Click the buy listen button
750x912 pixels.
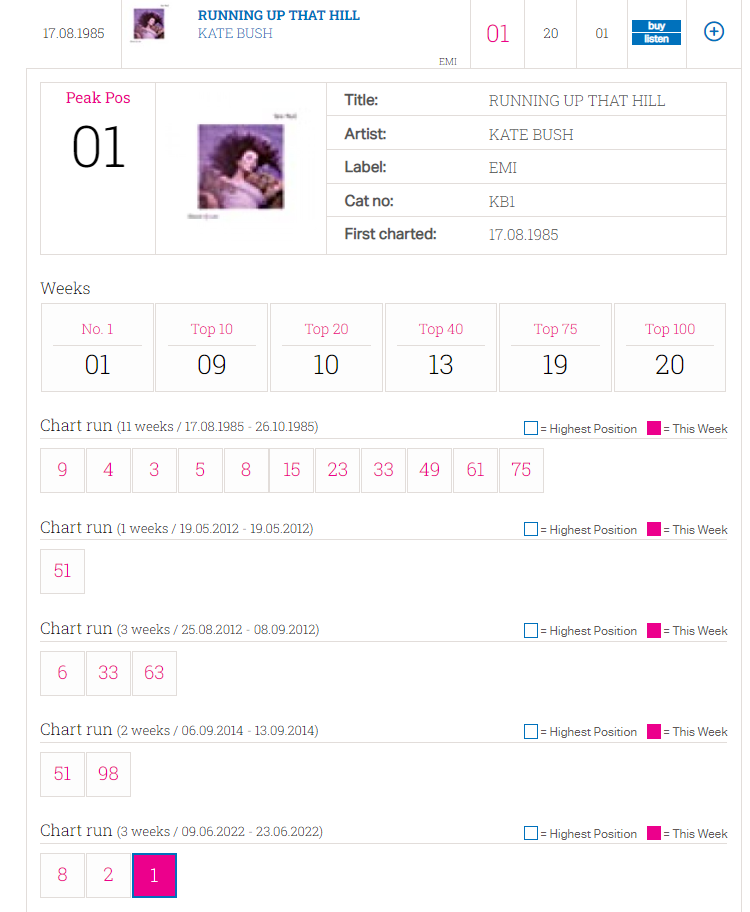(656, 33)
